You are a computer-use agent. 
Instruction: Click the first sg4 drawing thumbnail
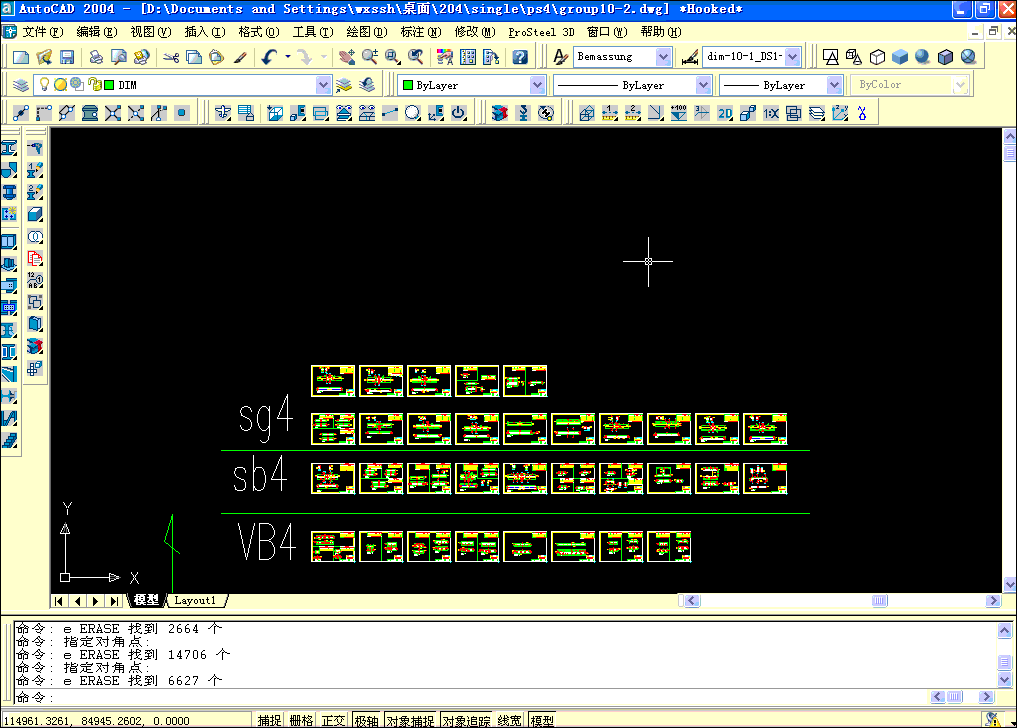[x=333, y=381]
